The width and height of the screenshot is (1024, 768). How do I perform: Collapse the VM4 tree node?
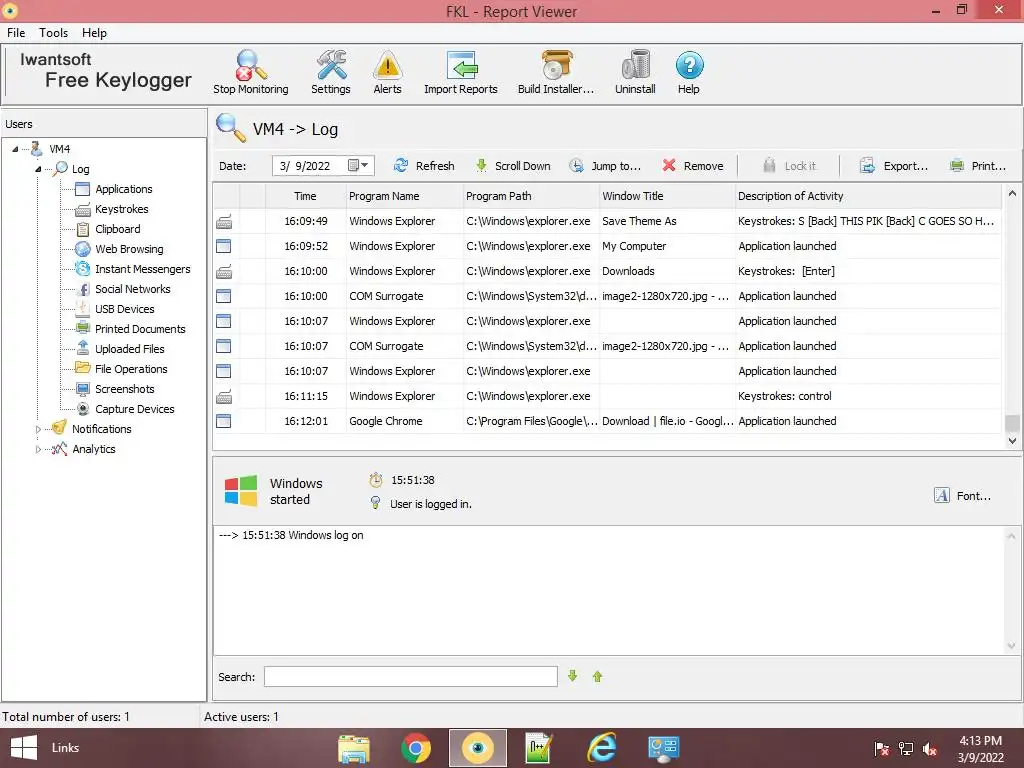(x=15, y=149)
